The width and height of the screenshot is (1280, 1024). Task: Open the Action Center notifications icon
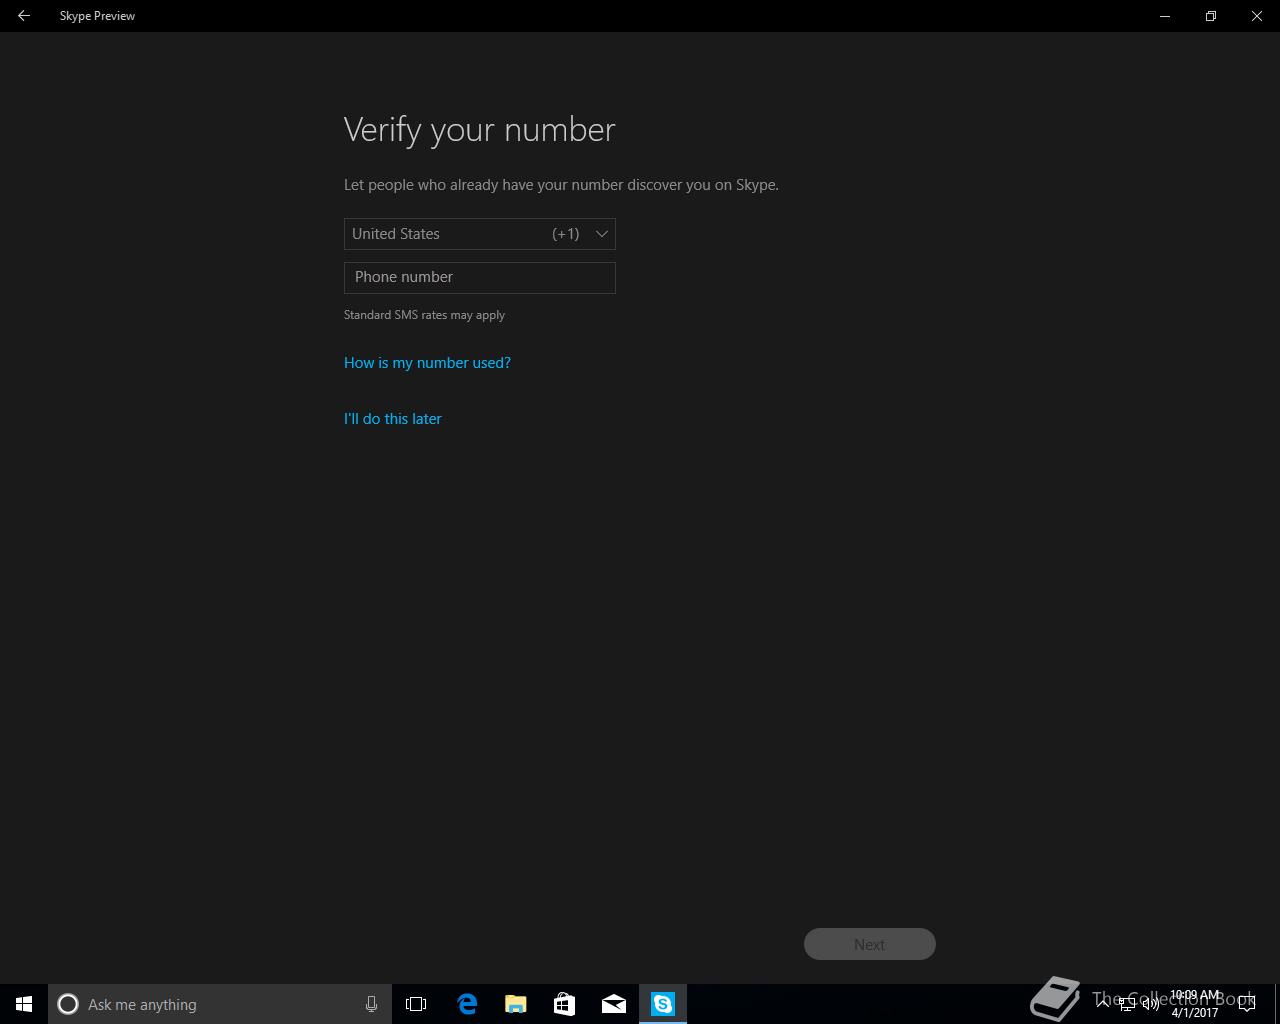(1247, 1004)
